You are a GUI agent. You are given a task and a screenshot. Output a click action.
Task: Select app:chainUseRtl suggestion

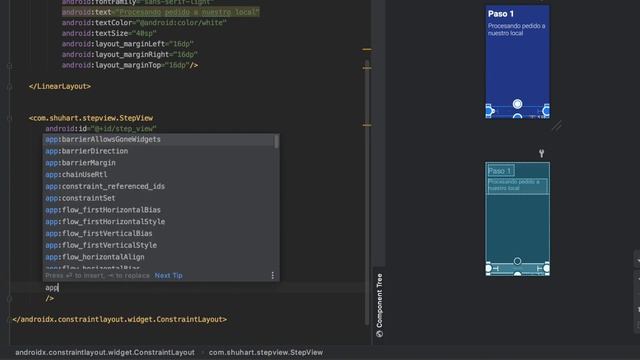point(159,175)
